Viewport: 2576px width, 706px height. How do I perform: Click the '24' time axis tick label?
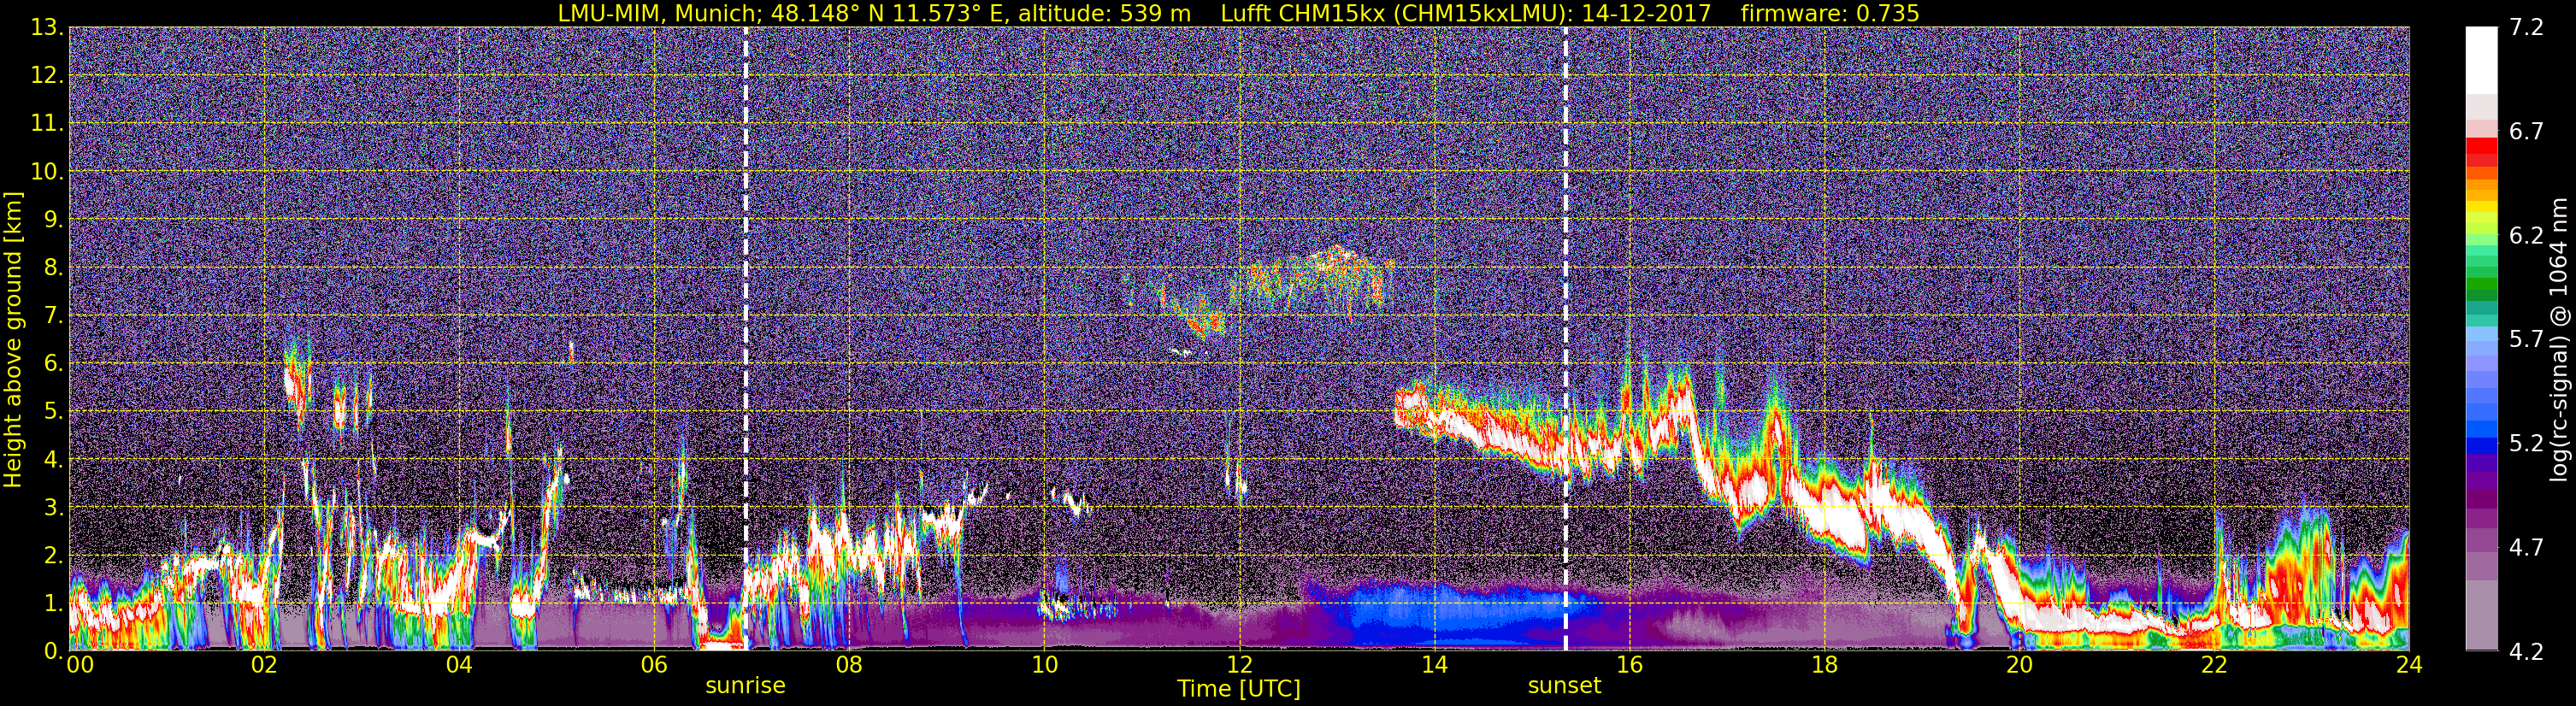tap(2408, 665)
